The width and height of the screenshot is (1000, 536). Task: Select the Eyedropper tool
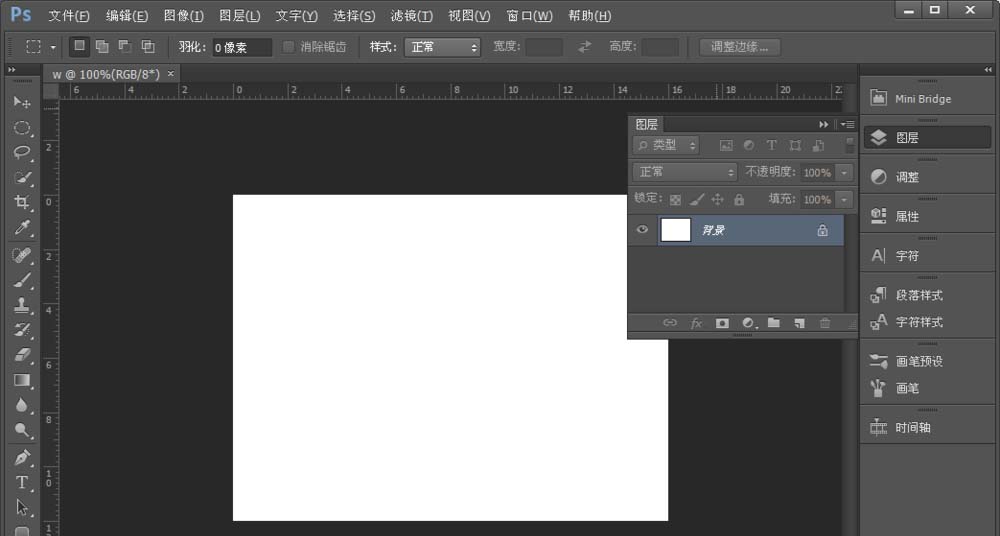[x=21, y=229]
